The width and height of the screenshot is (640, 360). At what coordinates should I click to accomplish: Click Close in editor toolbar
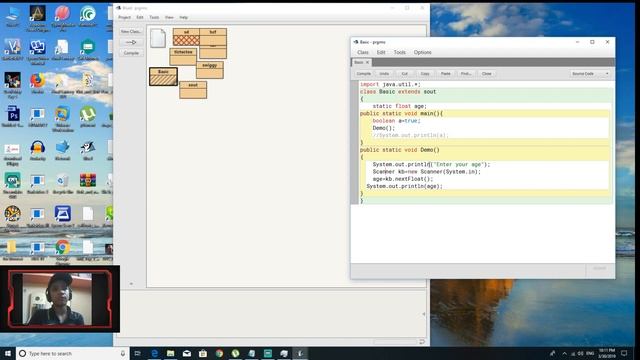(x=487, y=74)
